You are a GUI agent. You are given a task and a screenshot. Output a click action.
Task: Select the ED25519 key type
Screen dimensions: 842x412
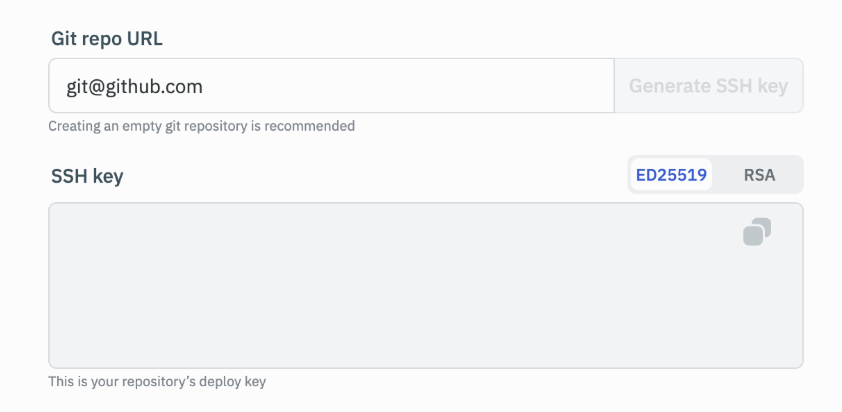coord(671,175)
